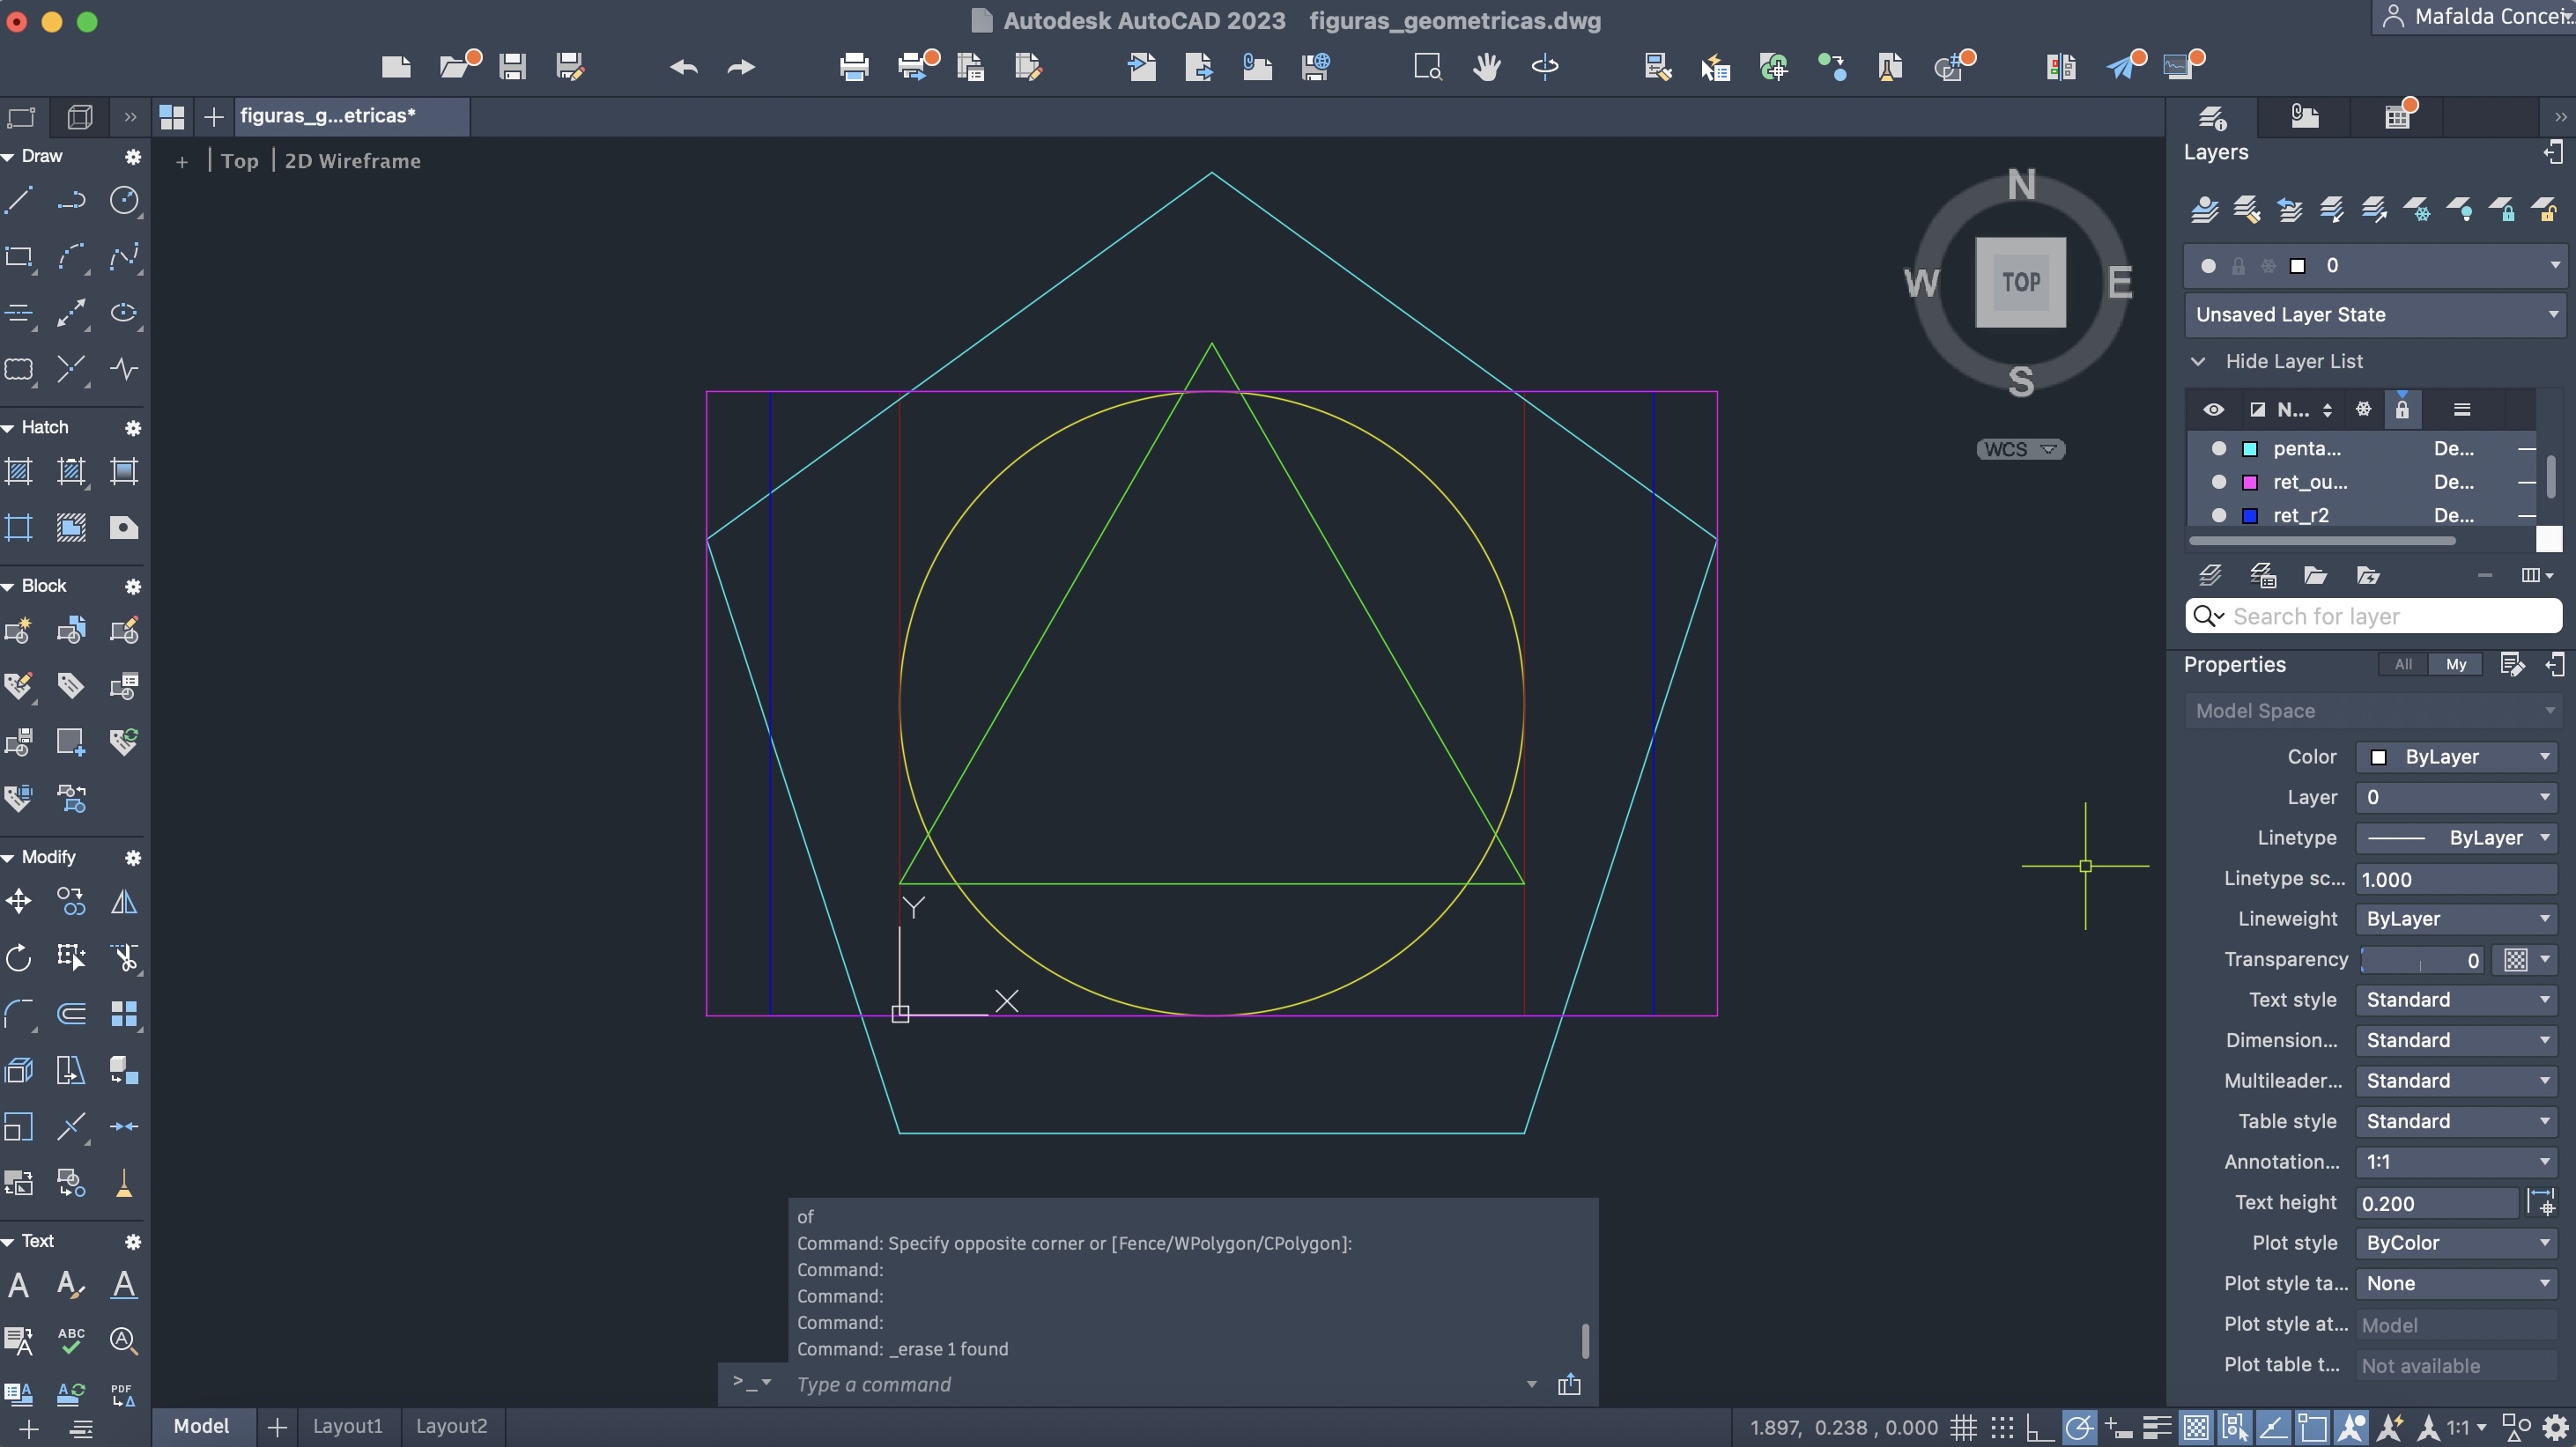Collapse the Hide Layer List expander
This screenshot has height=1447, width=2576.
2198,361
